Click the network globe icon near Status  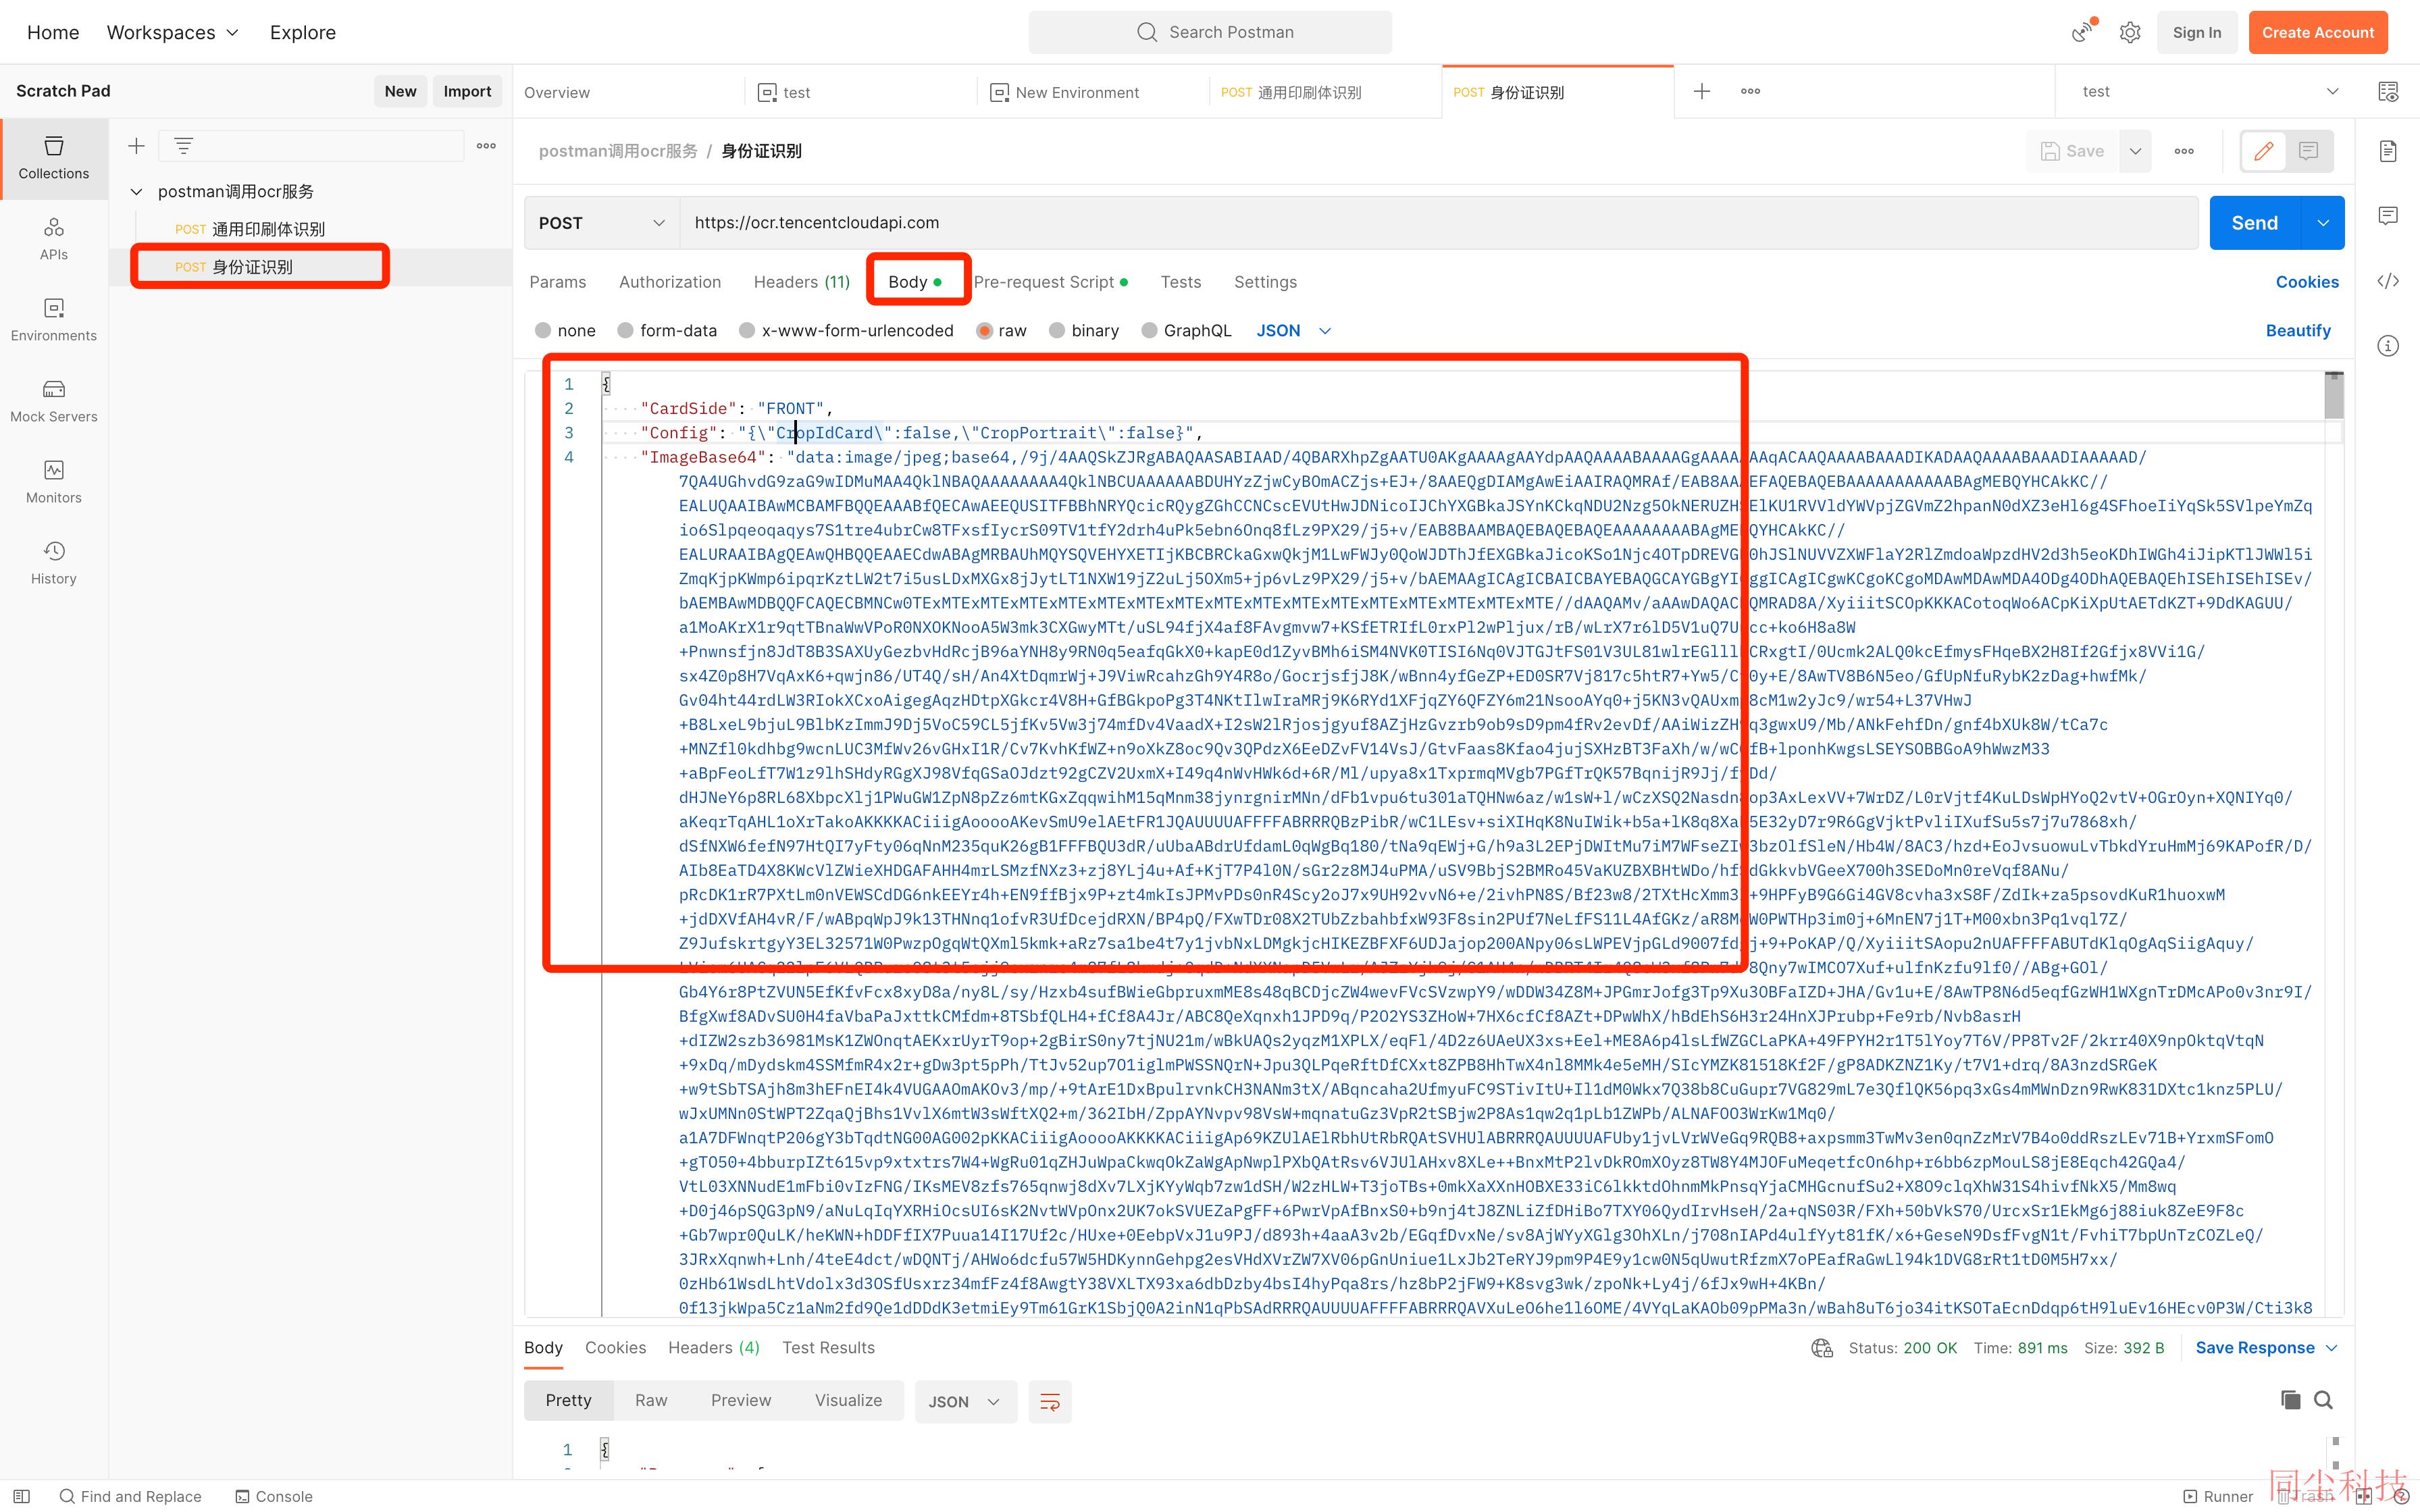click(x=1821, y=1348)
